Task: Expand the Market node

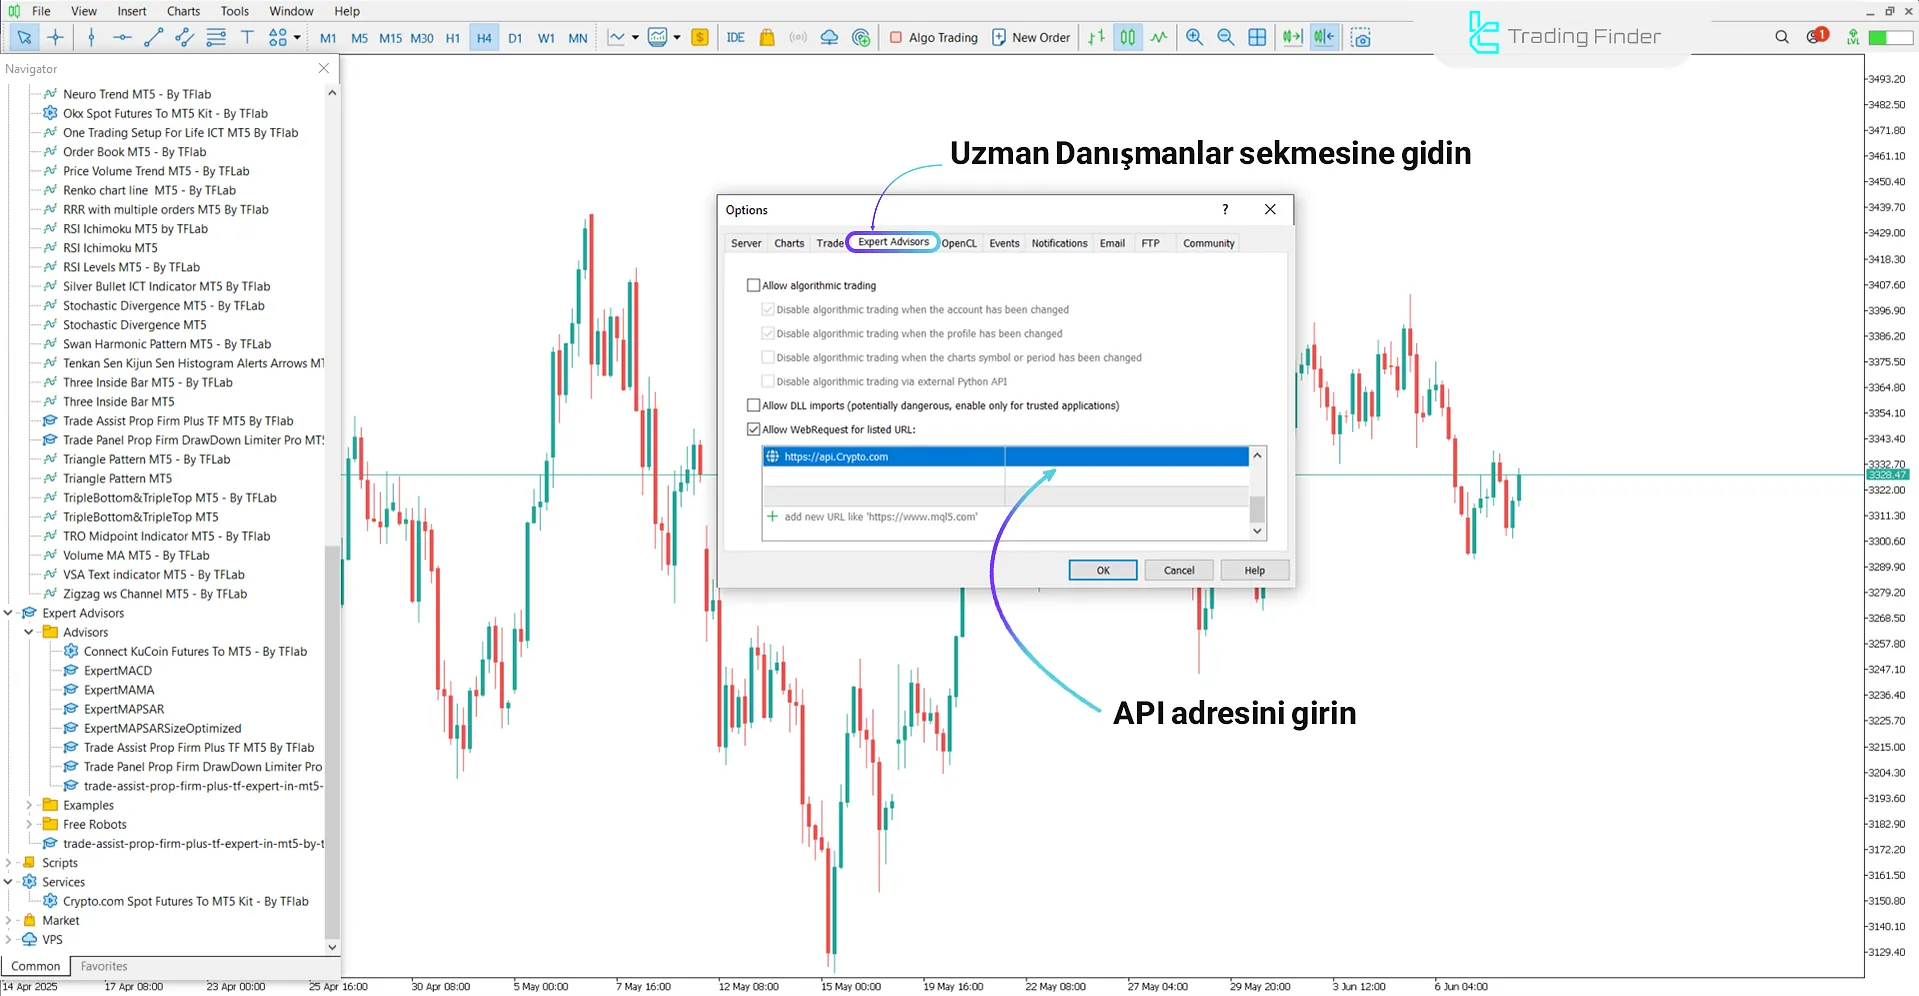Action: click(8, 920)
